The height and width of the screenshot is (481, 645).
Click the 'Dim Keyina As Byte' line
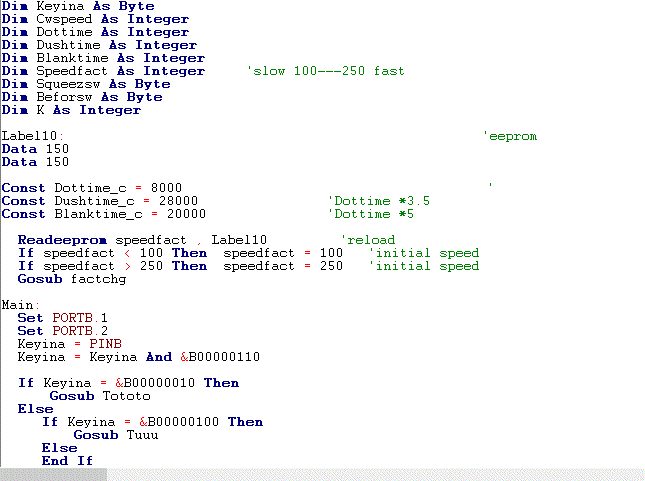(78, 6)
